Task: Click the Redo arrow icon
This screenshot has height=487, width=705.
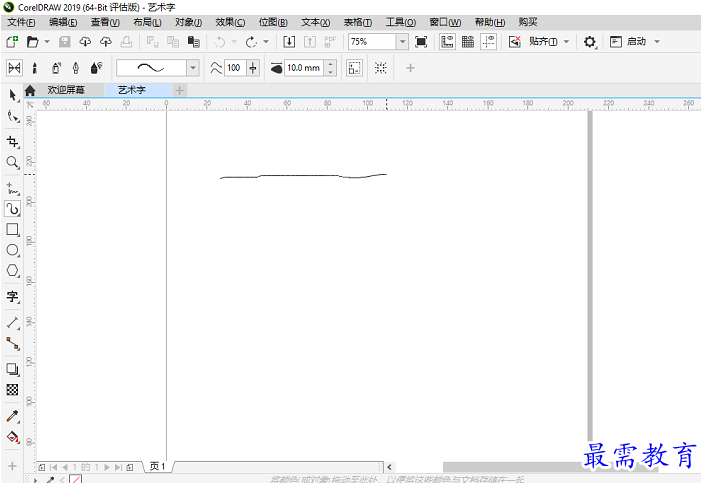Action: click(251, 42)
